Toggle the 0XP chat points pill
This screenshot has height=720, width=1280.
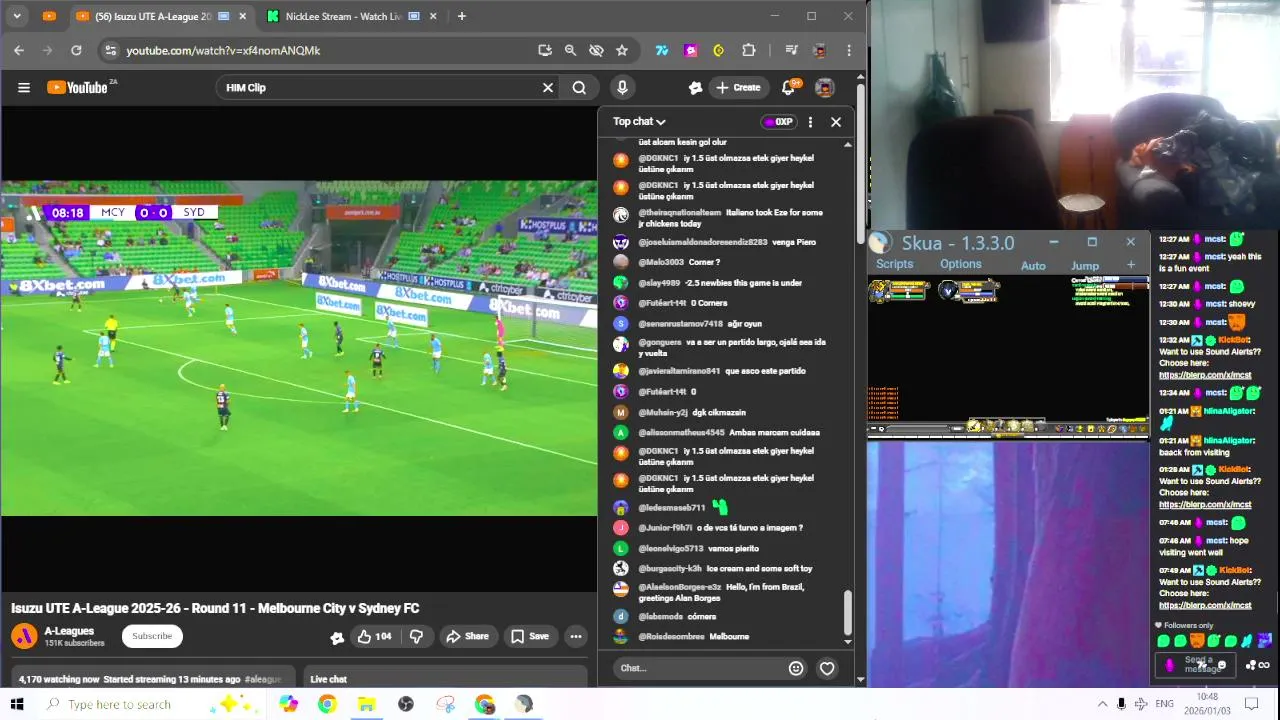coord(778,122)
